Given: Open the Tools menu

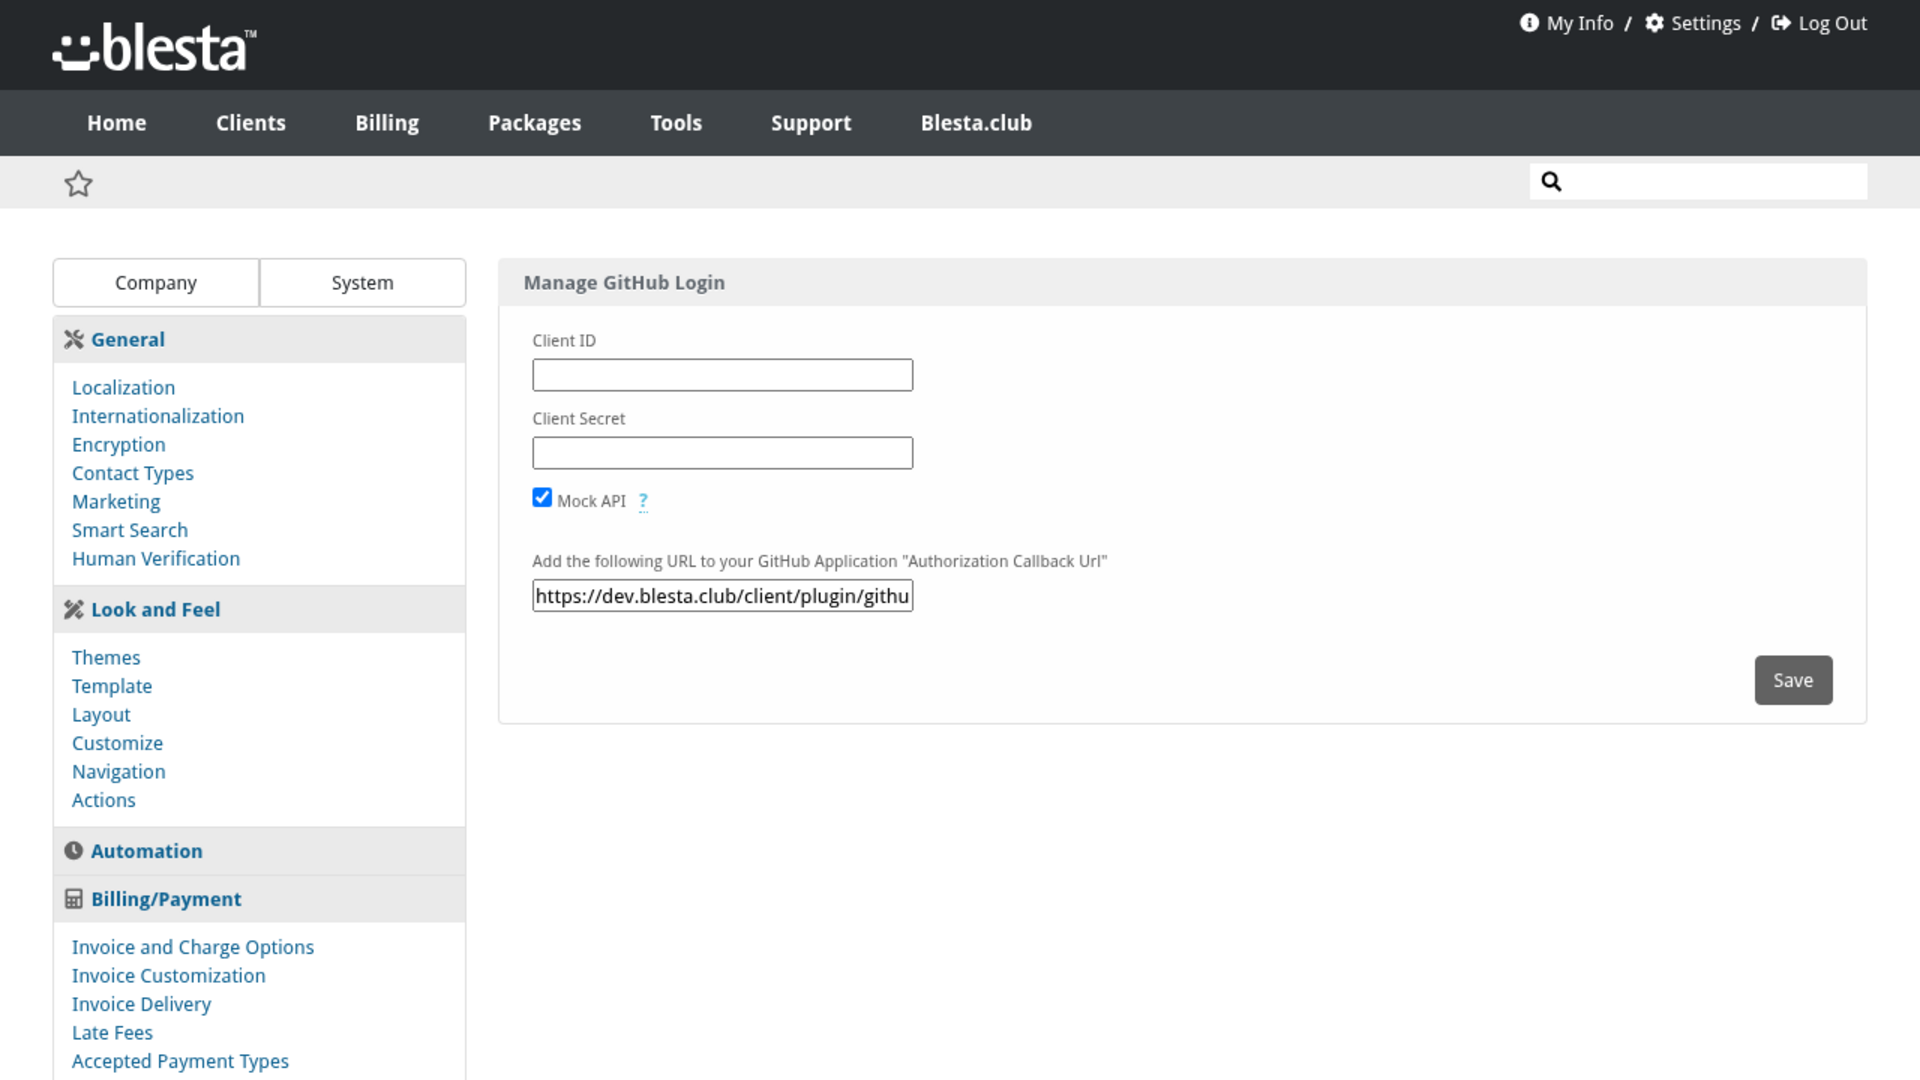Looking at the screenshot, I should coord(676,123).
